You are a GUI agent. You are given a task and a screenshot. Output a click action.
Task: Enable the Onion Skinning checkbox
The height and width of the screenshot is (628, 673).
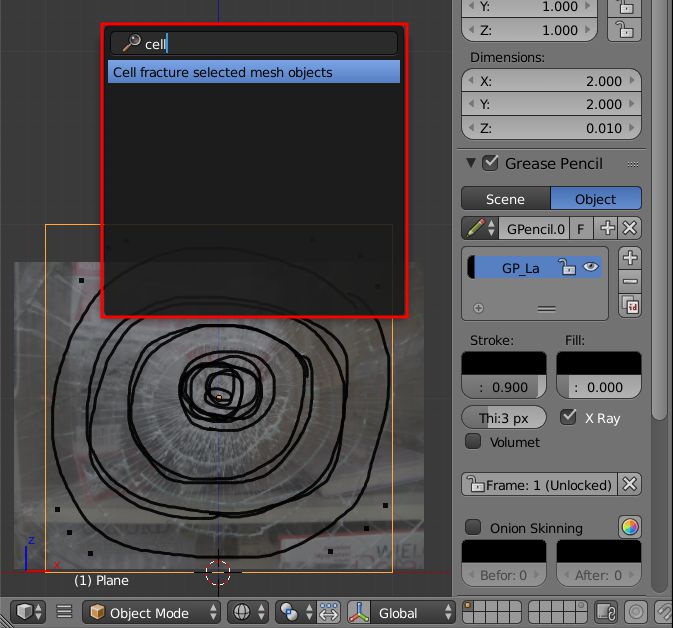[x=473, y=527]
